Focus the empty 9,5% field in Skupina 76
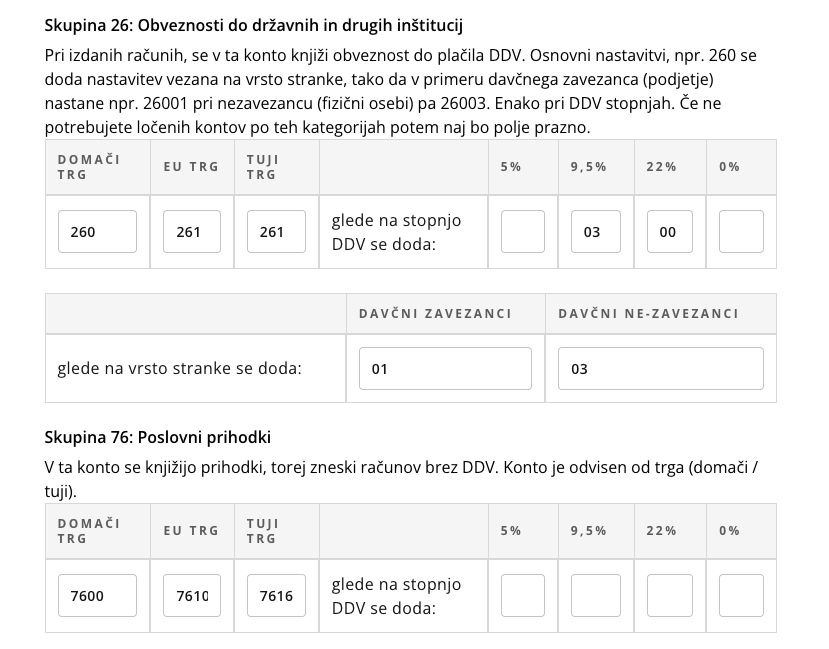Viewport: 829px width, 649px height. tap(596, 596)
